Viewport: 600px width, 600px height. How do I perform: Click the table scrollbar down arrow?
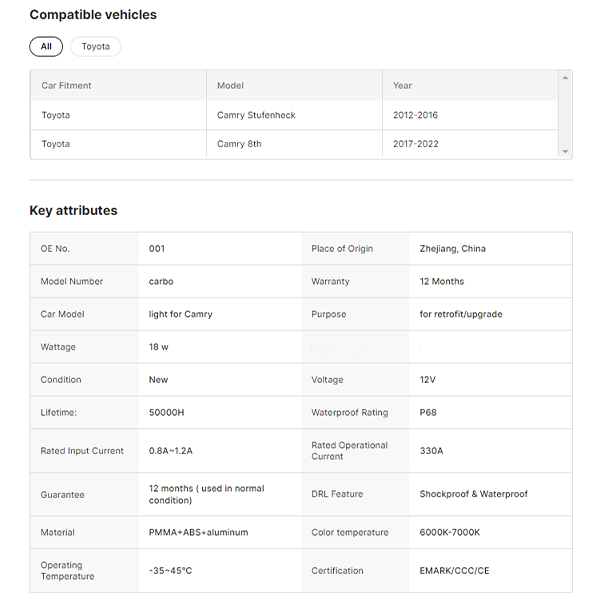[566, 151]
